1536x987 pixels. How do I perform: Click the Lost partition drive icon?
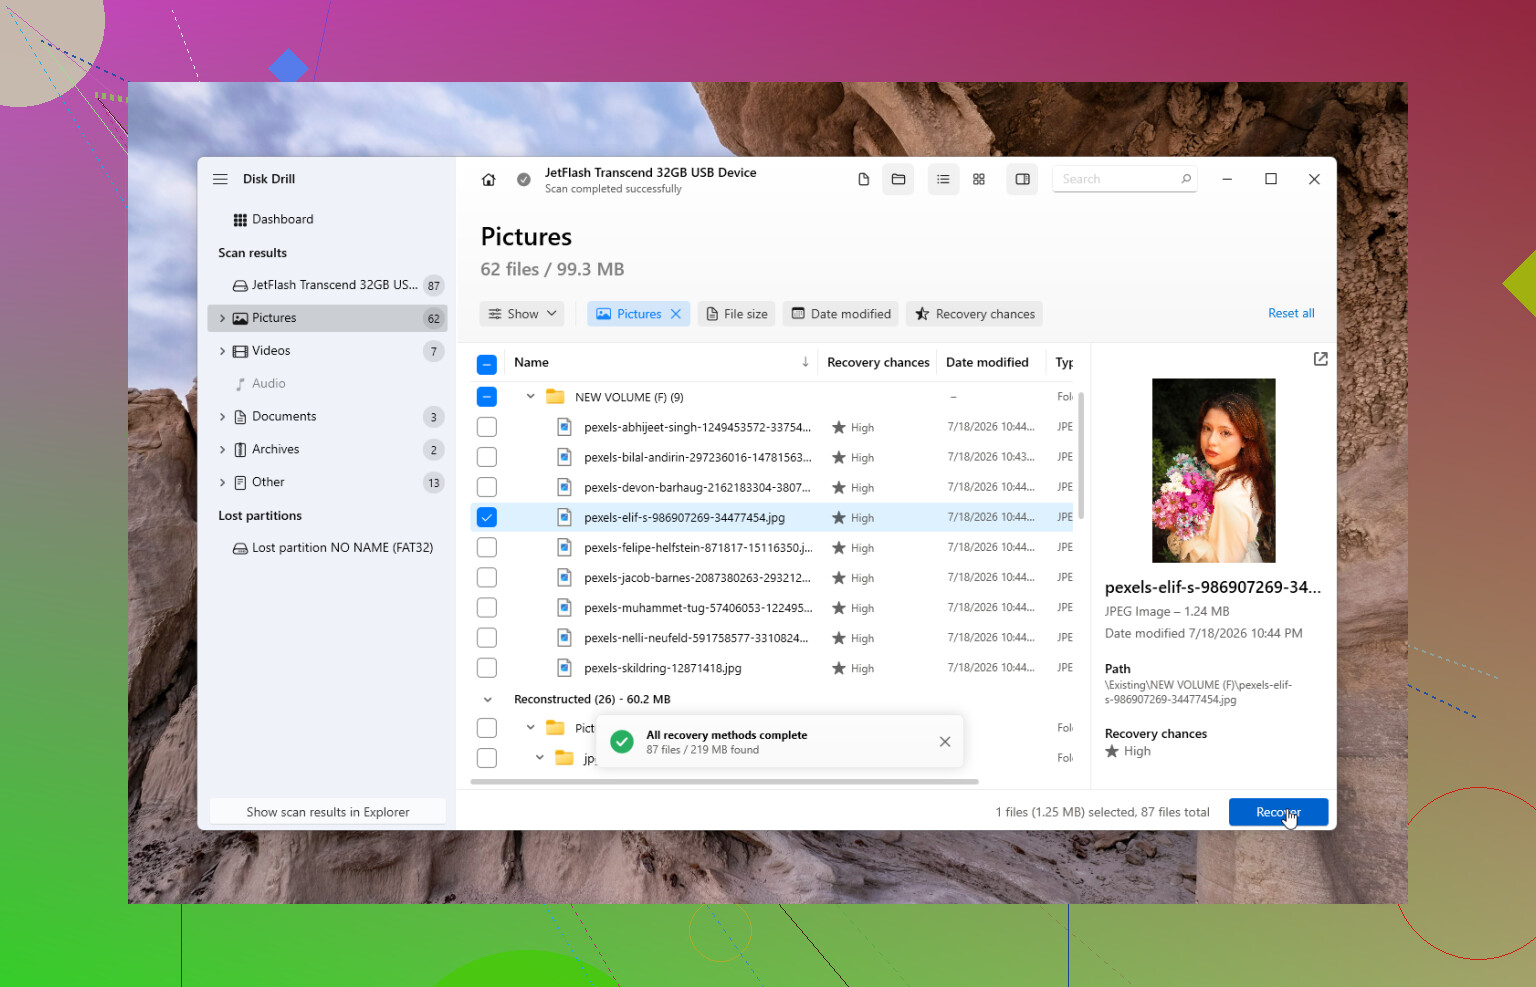(x=240, y=548)
